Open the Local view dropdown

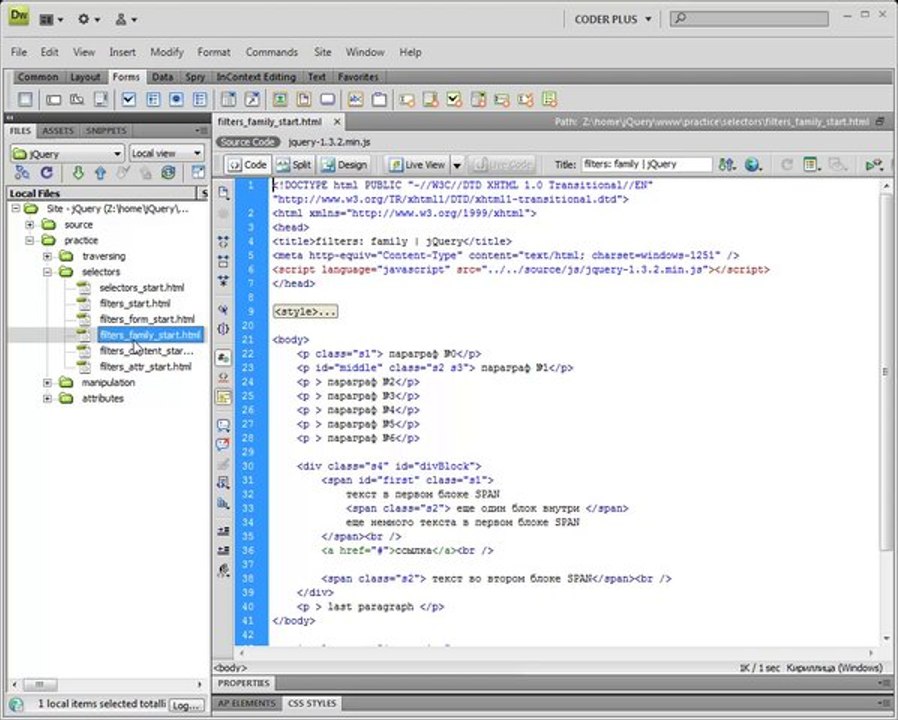point(167,154)
